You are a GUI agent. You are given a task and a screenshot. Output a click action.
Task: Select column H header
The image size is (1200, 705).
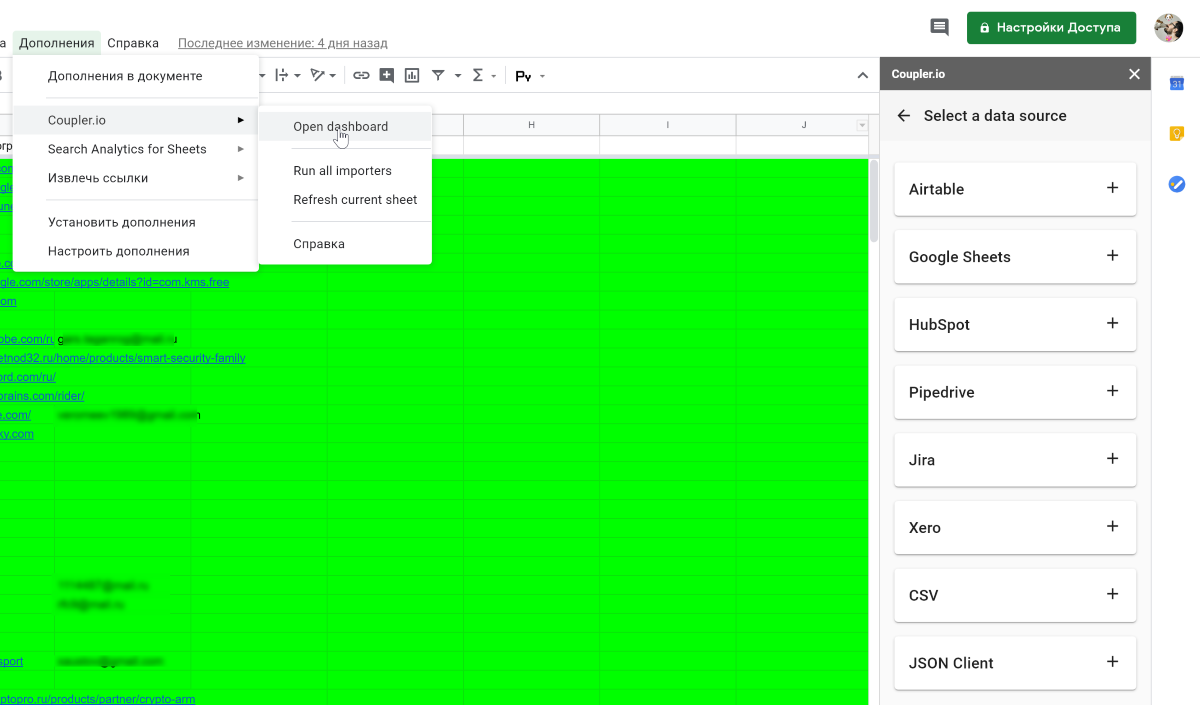531,125
